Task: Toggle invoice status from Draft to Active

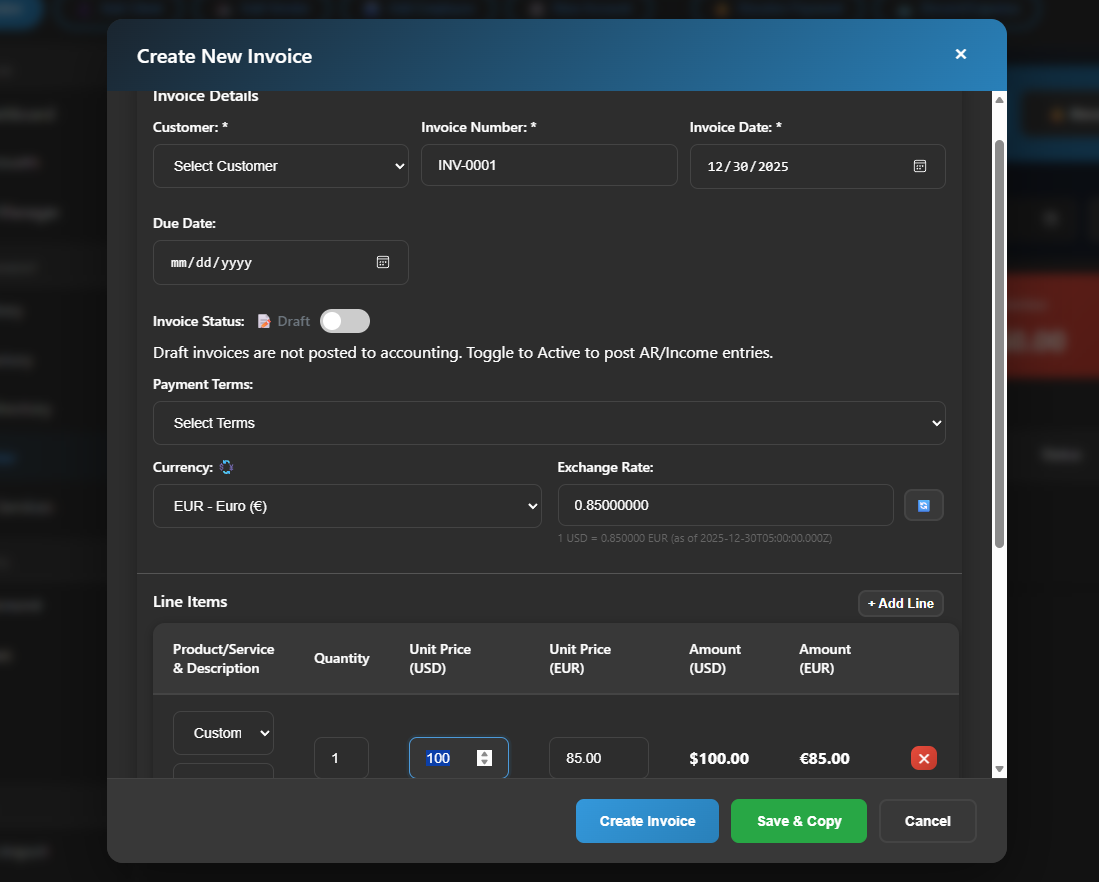Action: (344, 321)
